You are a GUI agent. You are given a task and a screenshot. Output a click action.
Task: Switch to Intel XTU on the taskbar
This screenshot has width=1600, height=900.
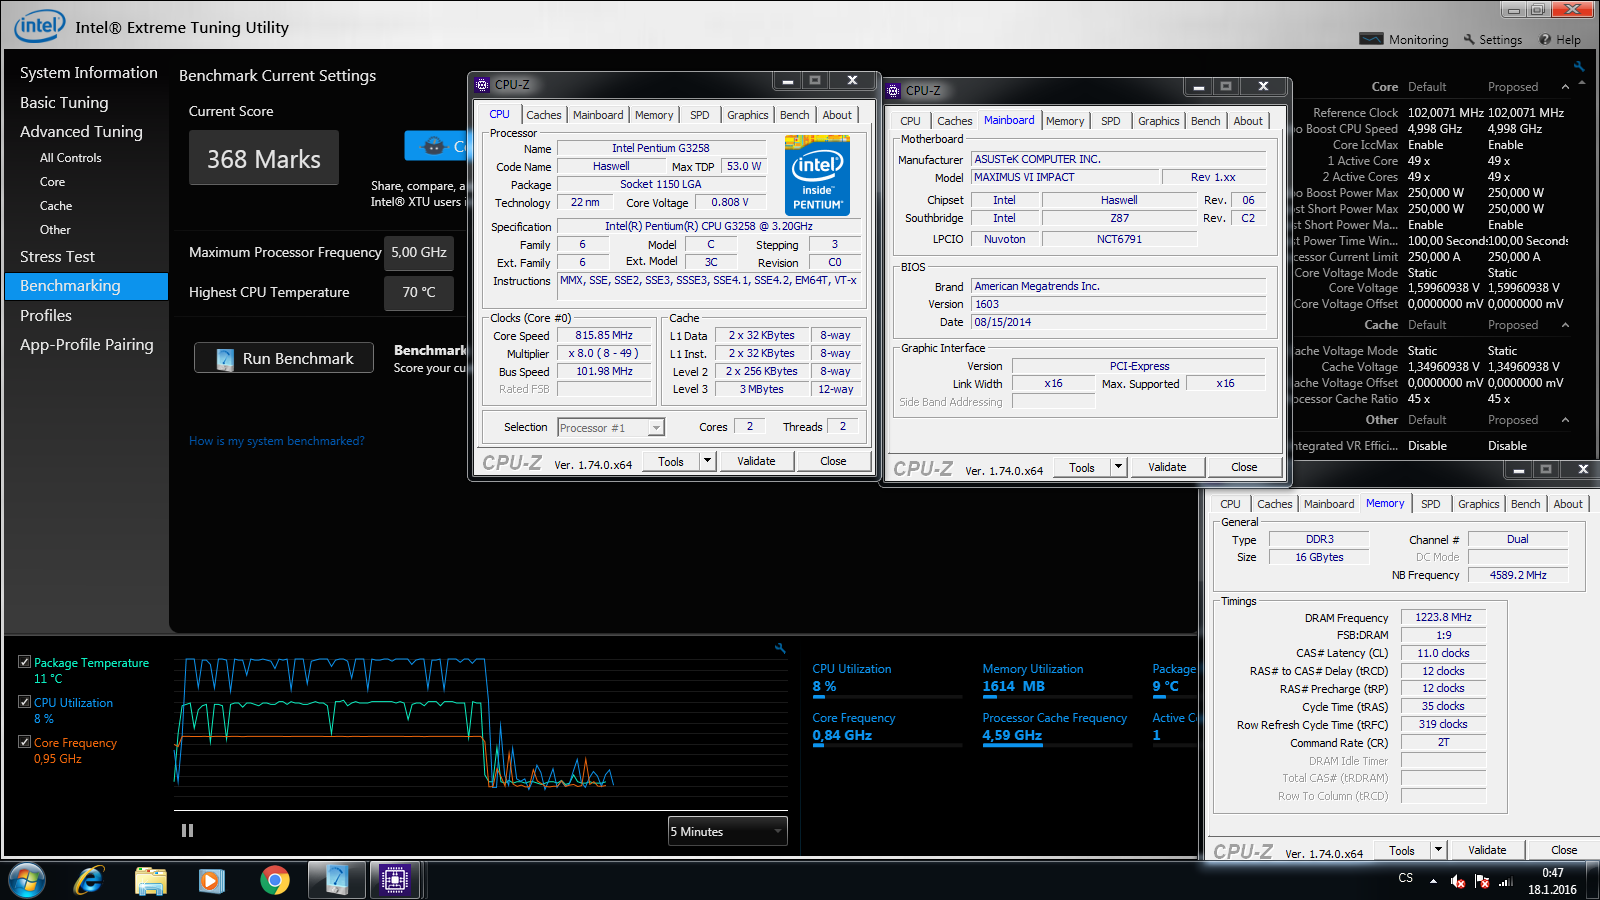[337, 880]
